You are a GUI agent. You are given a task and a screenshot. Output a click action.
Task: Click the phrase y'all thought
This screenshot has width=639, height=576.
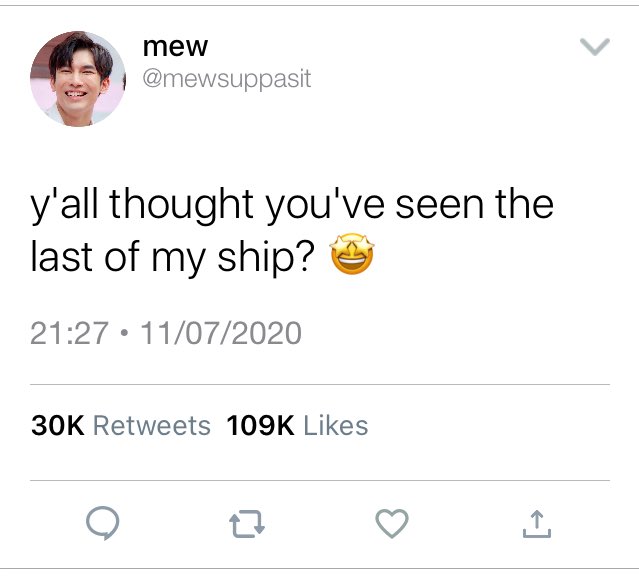[142, 205]
